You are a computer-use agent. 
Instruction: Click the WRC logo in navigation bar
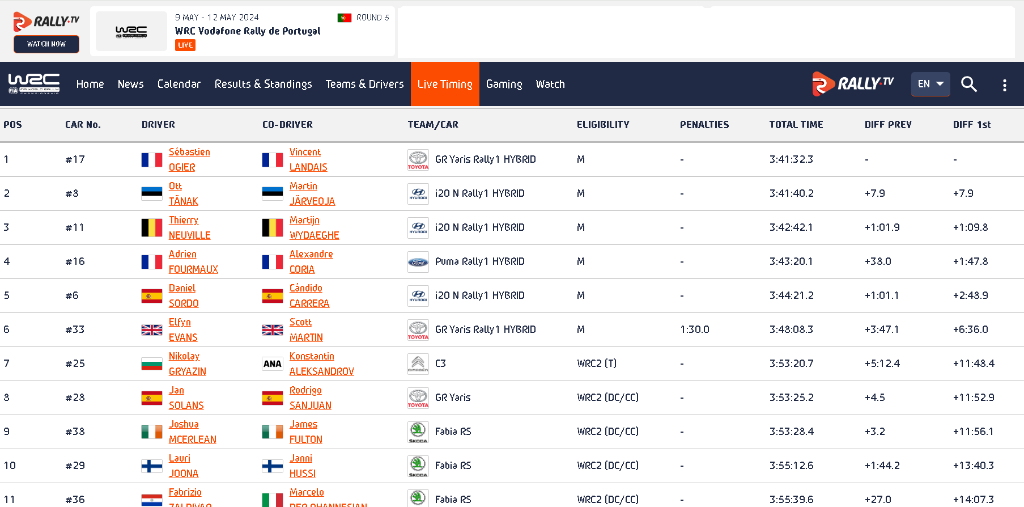(34, 84)
